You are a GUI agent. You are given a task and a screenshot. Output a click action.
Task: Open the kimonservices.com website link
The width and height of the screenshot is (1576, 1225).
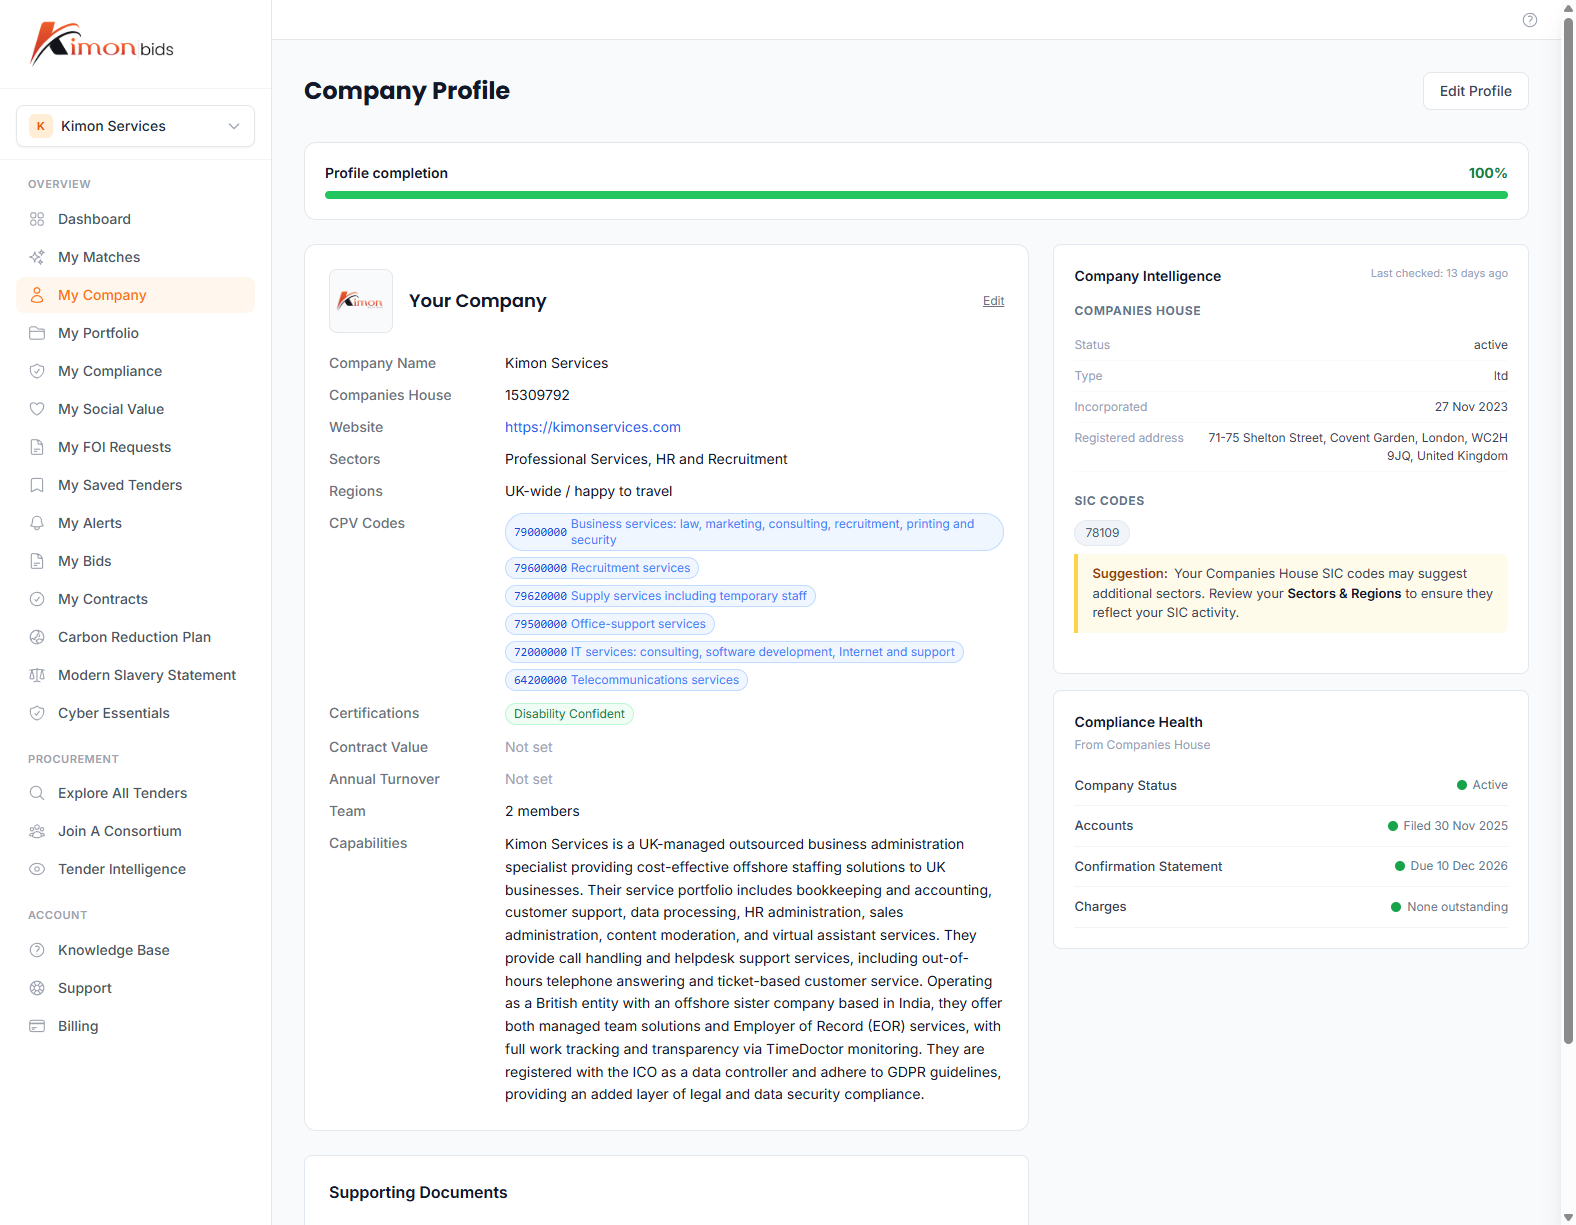point(593,427)
